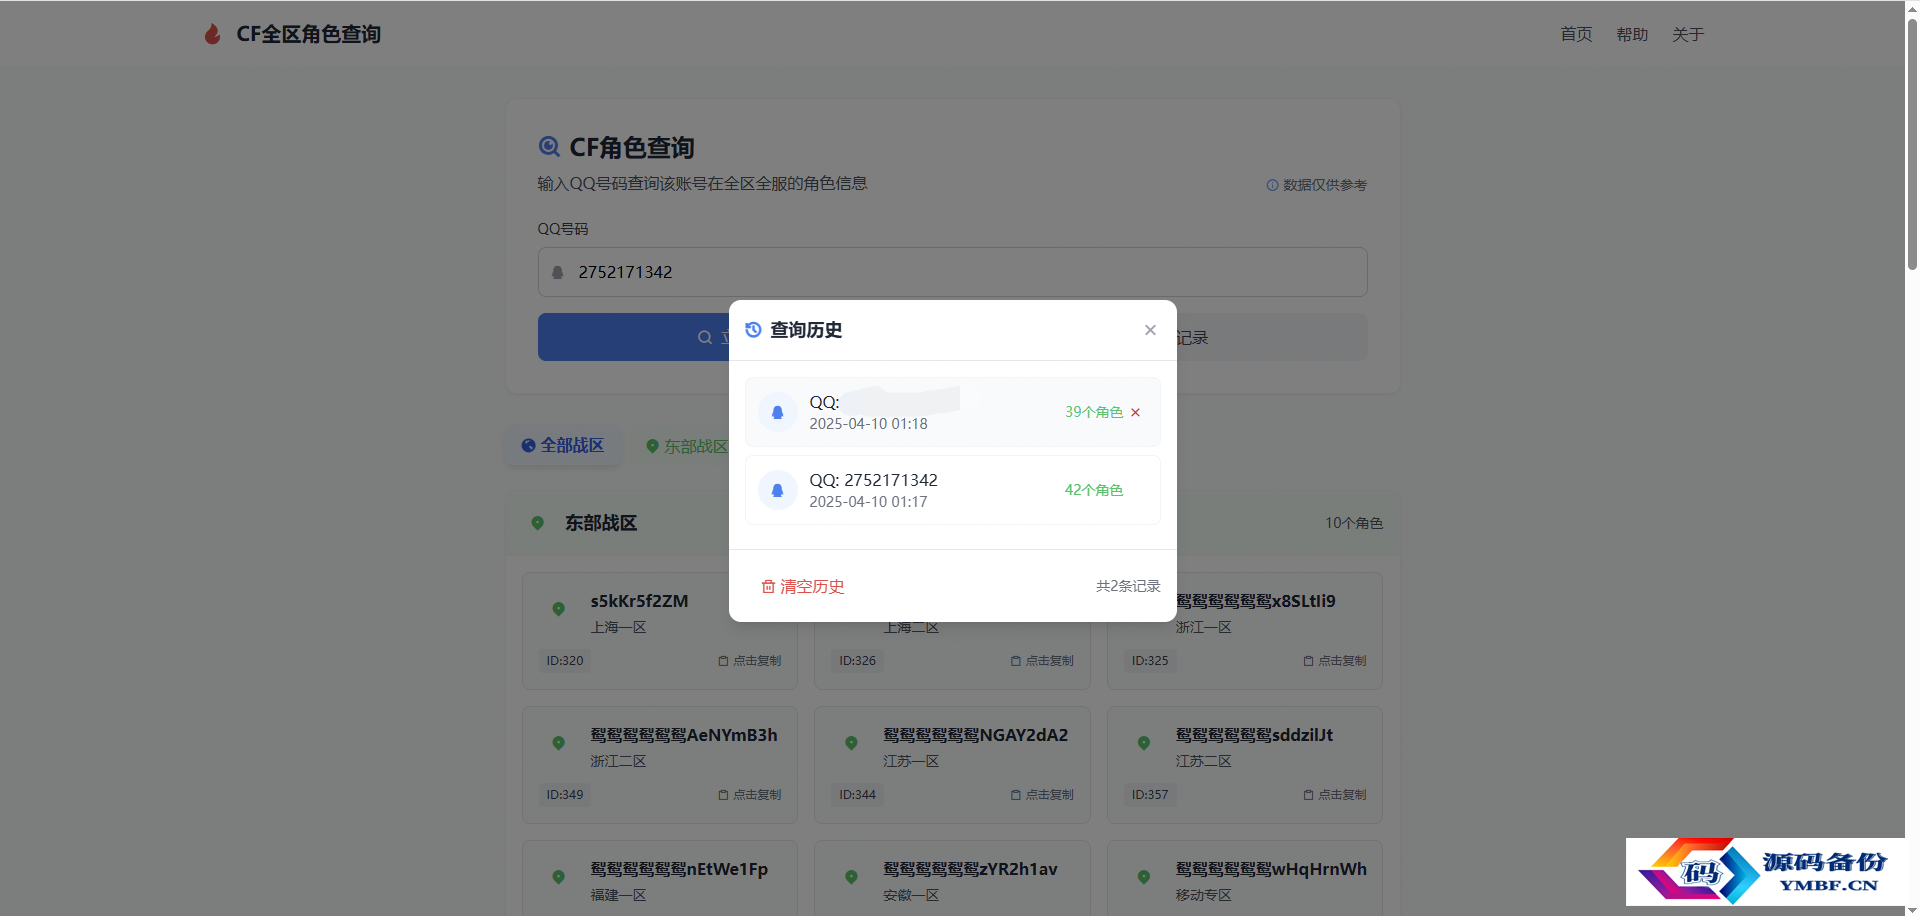The width and height of the screenshot is (1920, 916).
Task: Click the 39个角色 count label
Action: (x=1094, y=412)
